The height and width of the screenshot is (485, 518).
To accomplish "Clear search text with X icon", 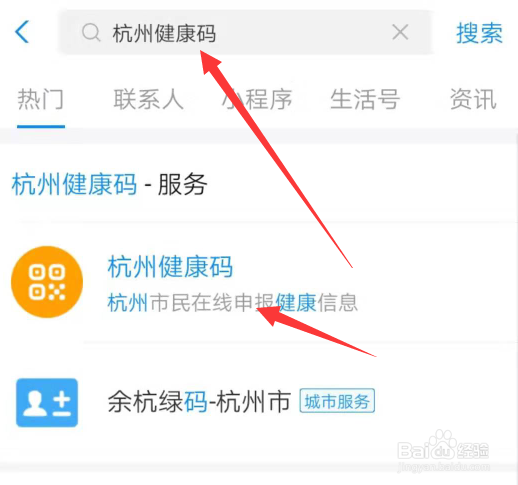I will pyautogui.click(x=400, y=32).
